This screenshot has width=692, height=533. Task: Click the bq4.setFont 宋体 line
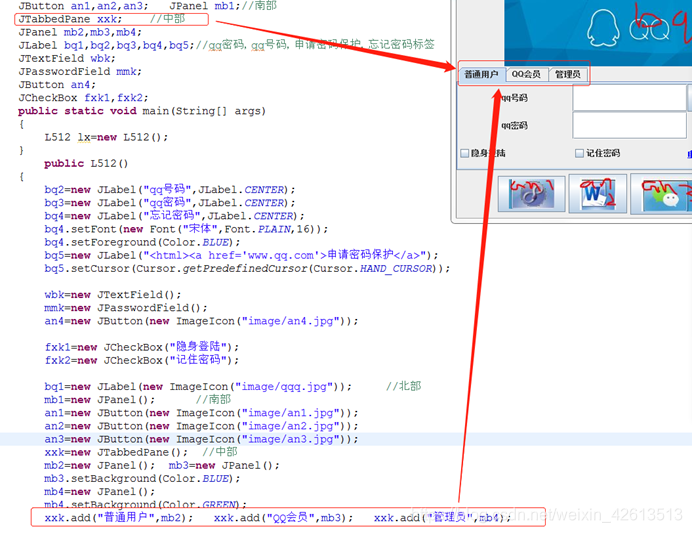coord(186,229)
